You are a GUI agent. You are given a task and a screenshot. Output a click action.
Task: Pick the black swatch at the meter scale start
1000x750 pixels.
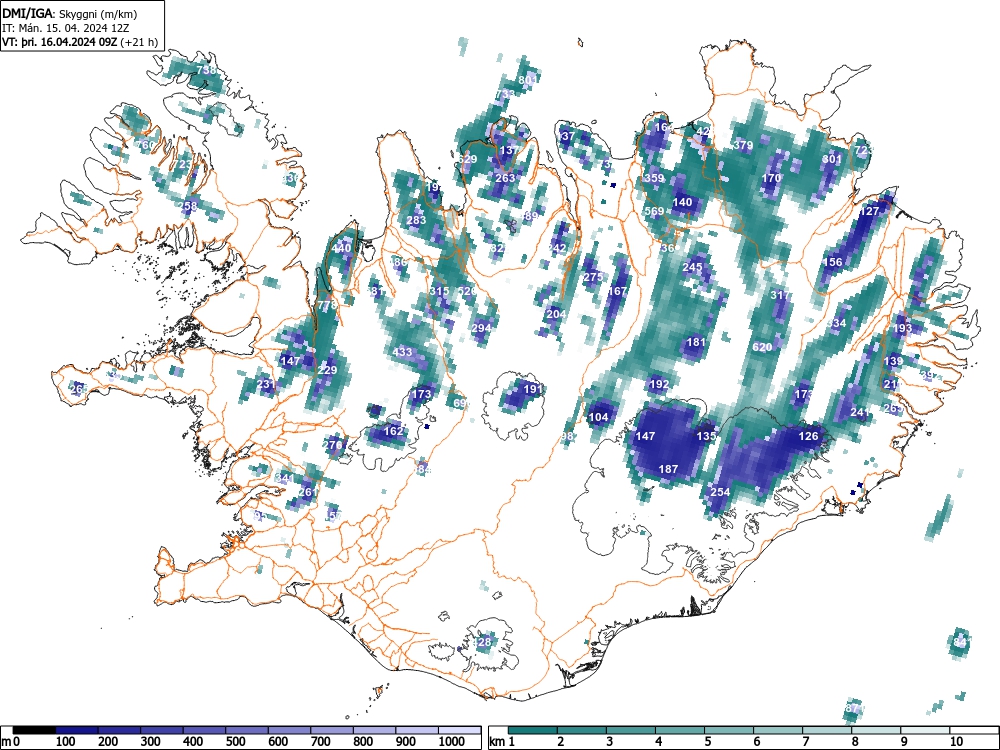pyautogui.click(x=34, y=730)
